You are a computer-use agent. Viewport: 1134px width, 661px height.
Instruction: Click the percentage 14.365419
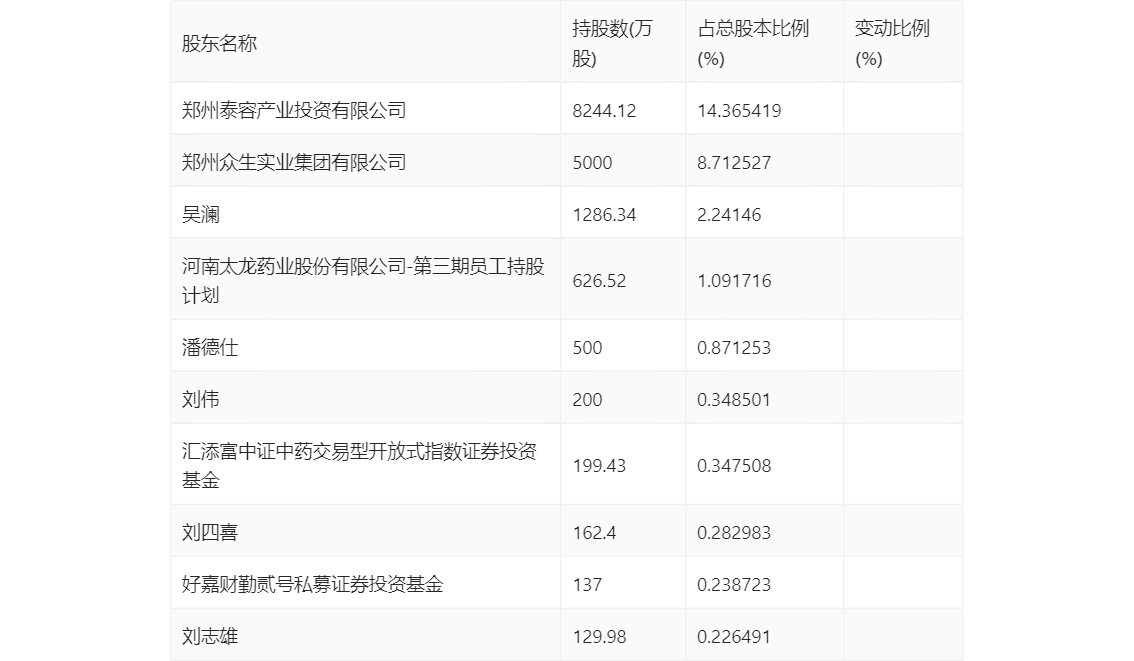(x=739, y=111)
